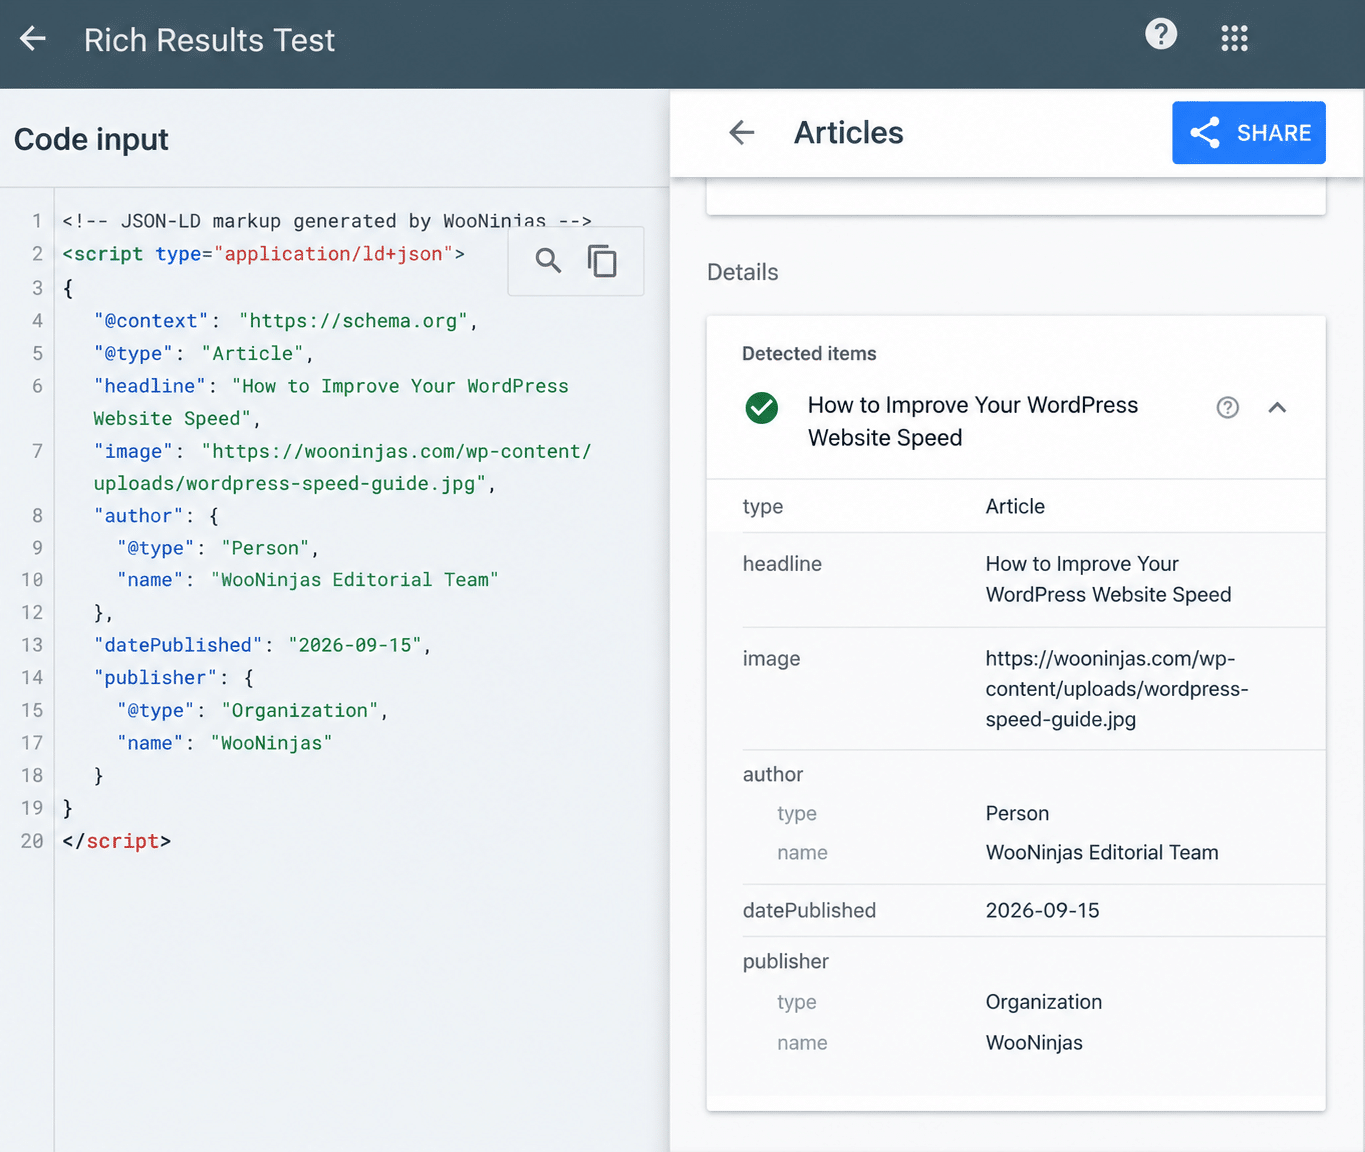Click the publisher name value 'WooNinjas' in details
This screenshot has width=1365, height=1152.
pyautogui.click(x=1034, y=1043)
